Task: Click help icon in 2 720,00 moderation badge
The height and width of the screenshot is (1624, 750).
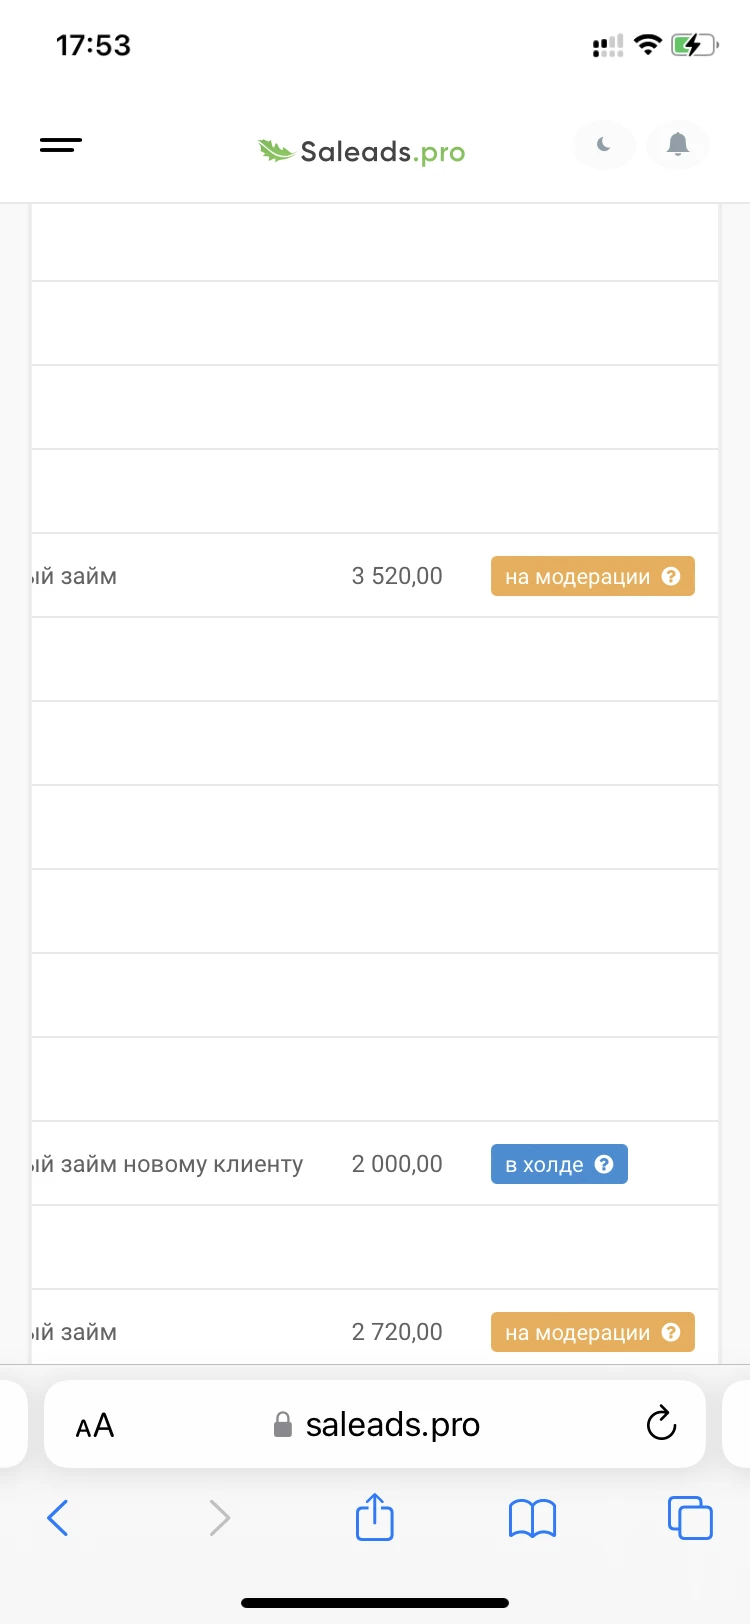Action: (672, 1332)
